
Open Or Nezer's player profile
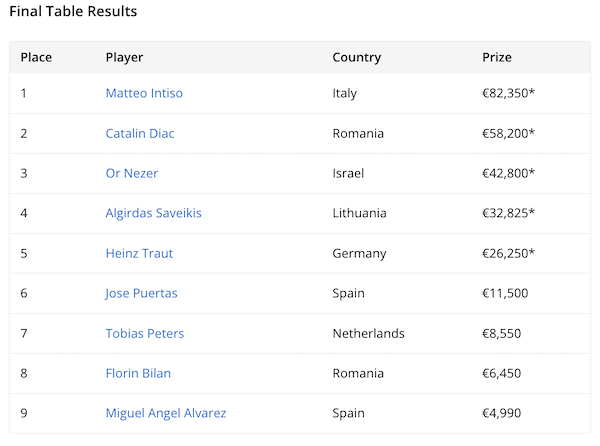[132, 173]
